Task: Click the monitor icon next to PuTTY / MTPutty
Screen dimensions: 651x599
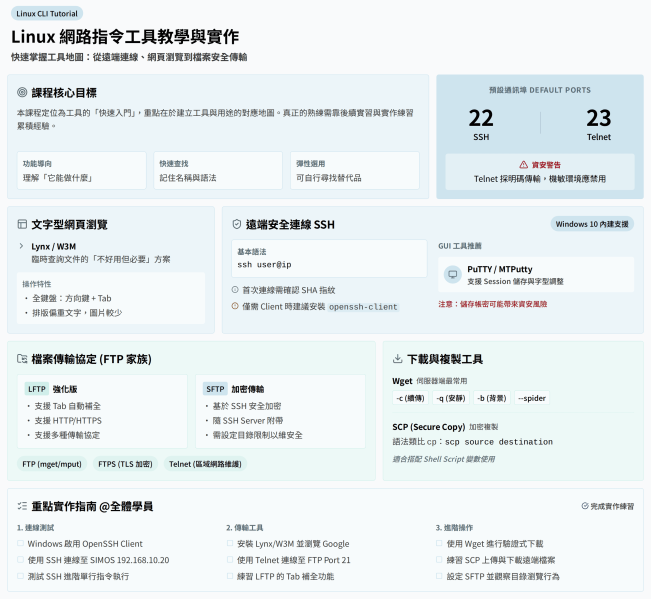Action: [453, 274]
